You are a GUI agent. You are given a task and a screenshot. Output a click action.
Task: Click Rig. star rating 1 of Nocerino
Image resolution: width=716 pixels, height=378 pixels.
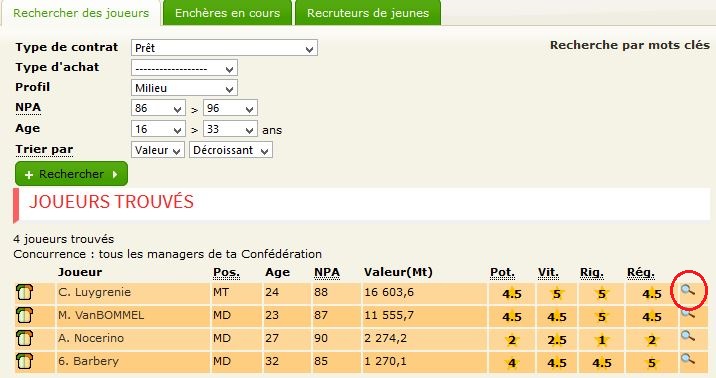602,340
